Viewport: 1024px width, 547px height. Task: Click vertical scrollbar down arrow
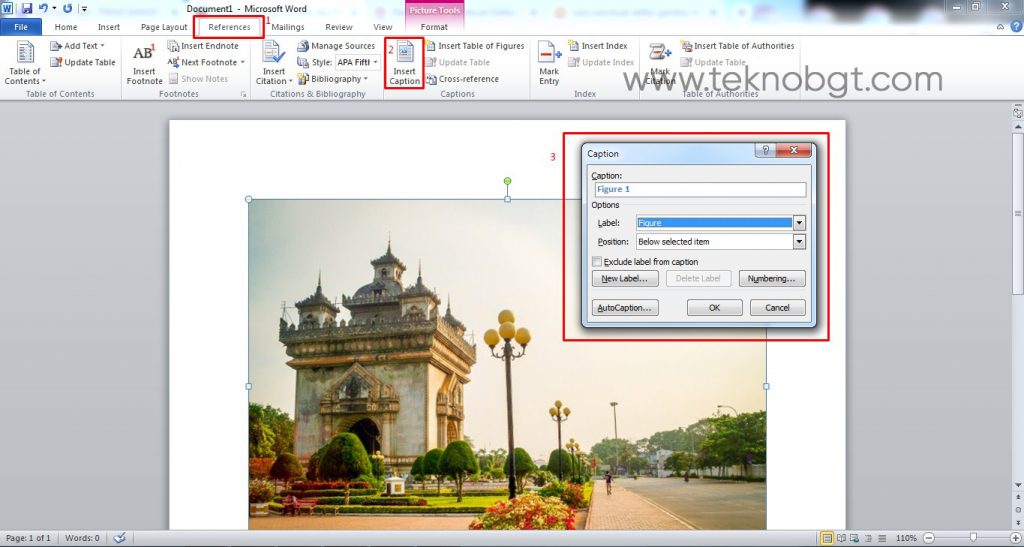(x=1017, y=486)
